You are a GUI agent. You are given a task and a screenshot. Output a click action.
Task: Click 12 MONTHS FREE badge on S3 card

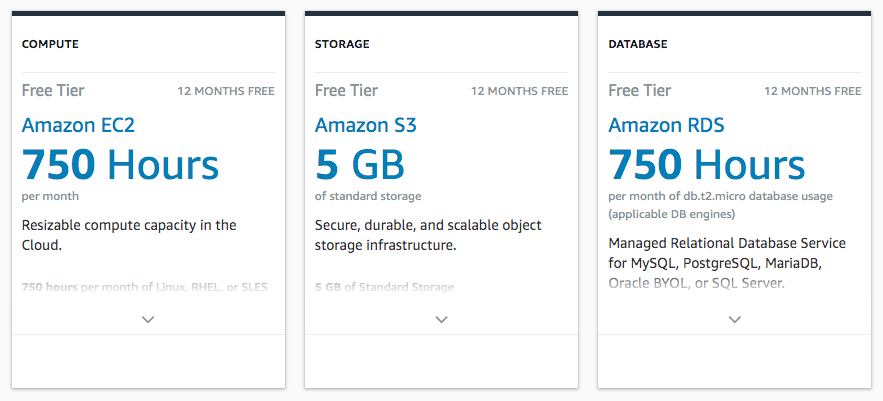pos(520,91)
